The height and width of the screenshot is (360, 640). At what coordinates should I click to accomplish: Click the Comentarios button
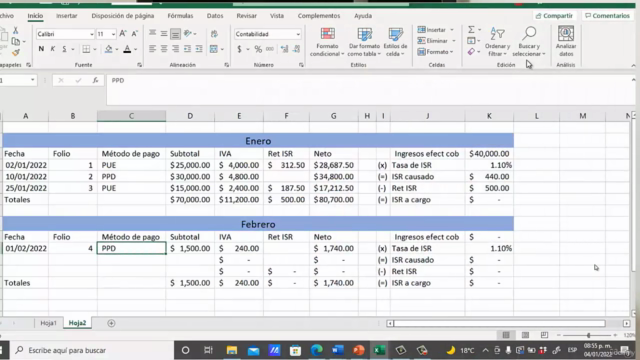tap(607, 16)
